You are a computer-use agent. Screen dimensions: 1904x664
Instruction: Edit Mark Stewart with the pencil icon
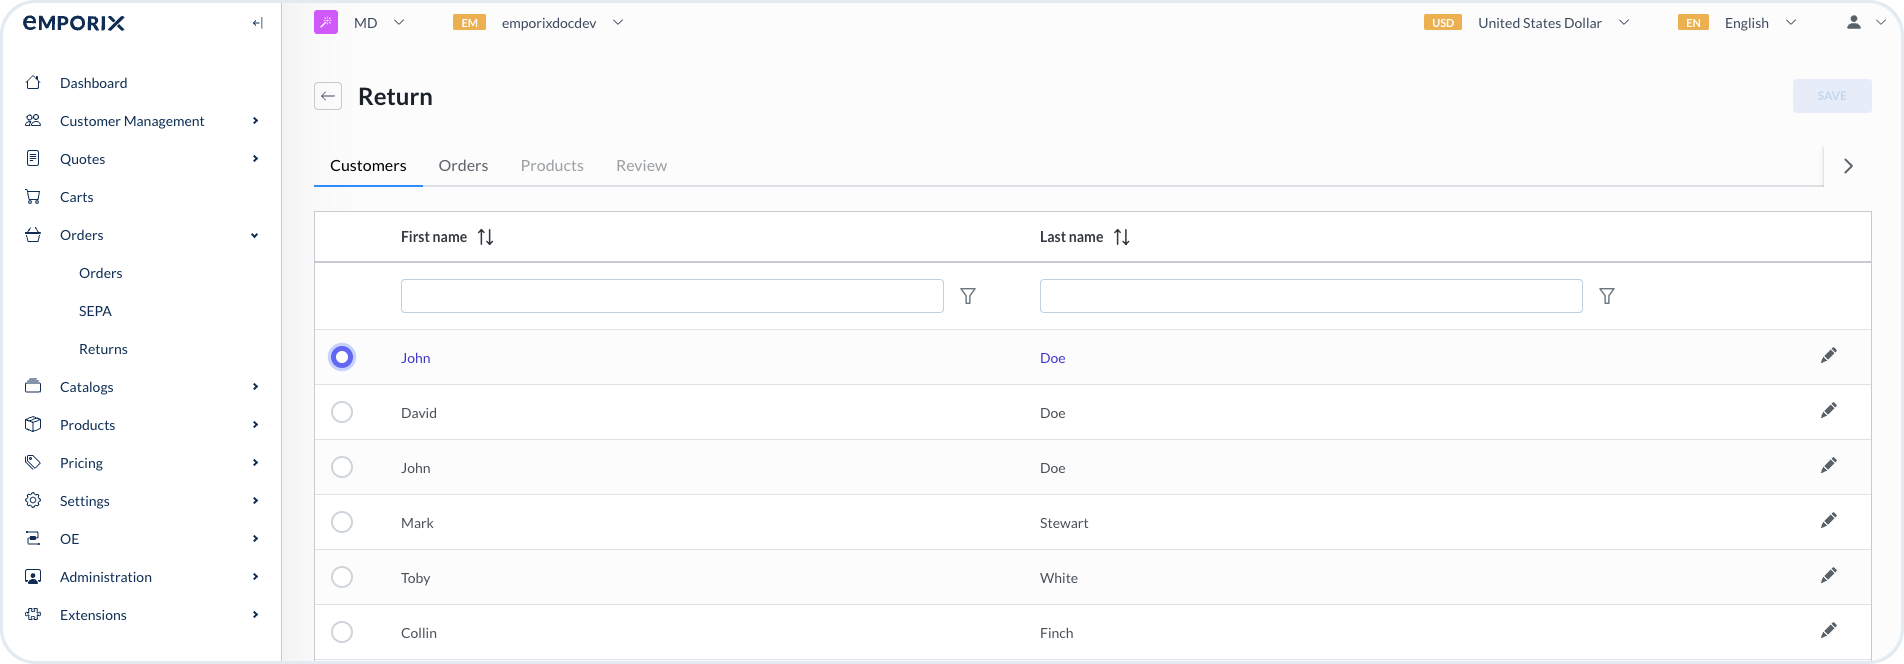click(x=1828, y=520)
